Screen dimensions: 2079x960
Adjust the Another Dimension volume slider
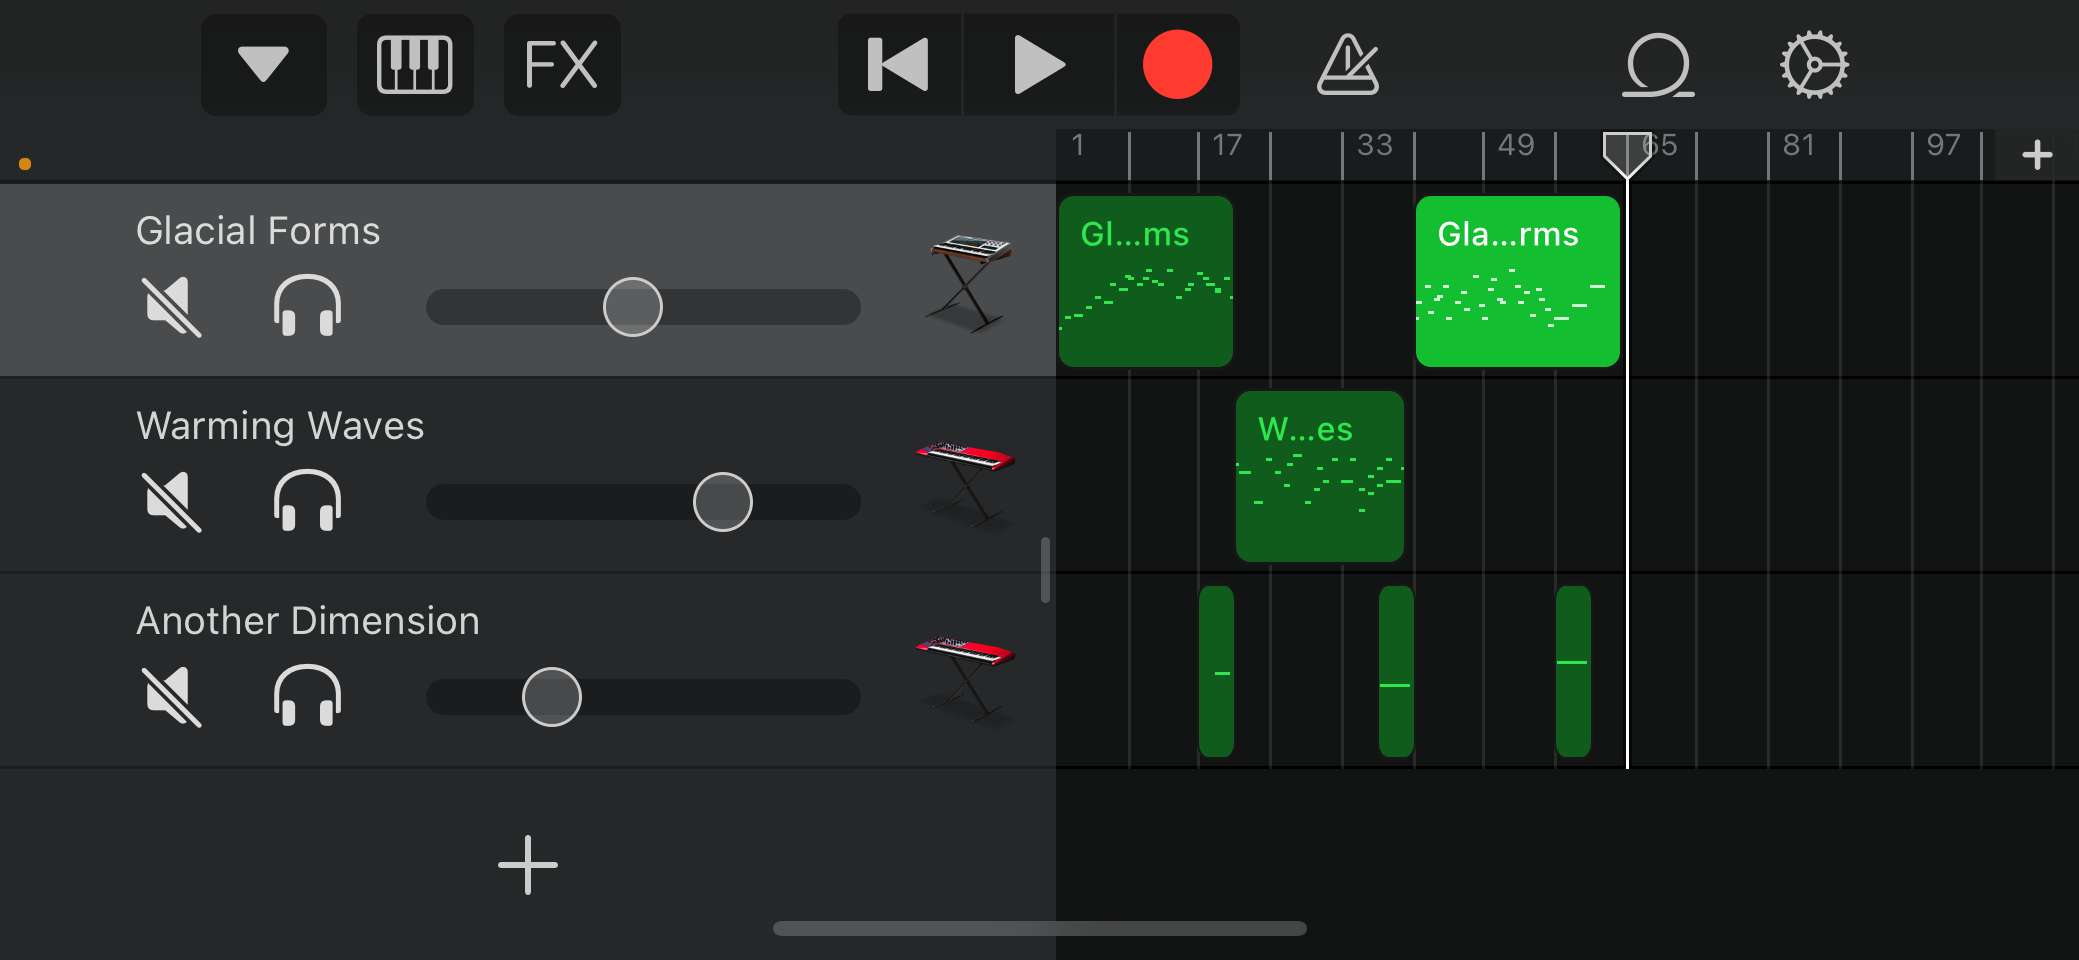(x=552, y=697)
